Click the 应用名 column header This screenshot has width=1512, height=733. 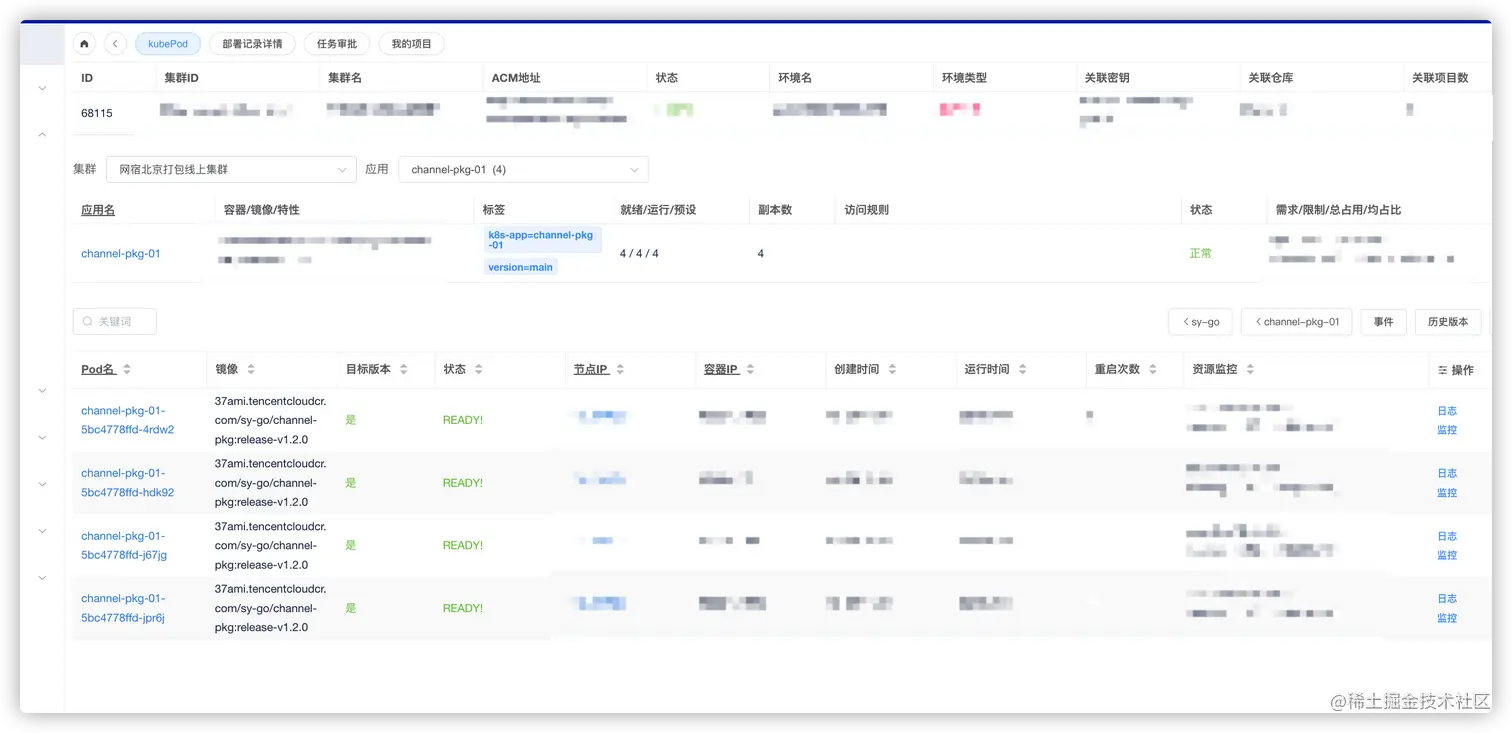pos(98,210)
